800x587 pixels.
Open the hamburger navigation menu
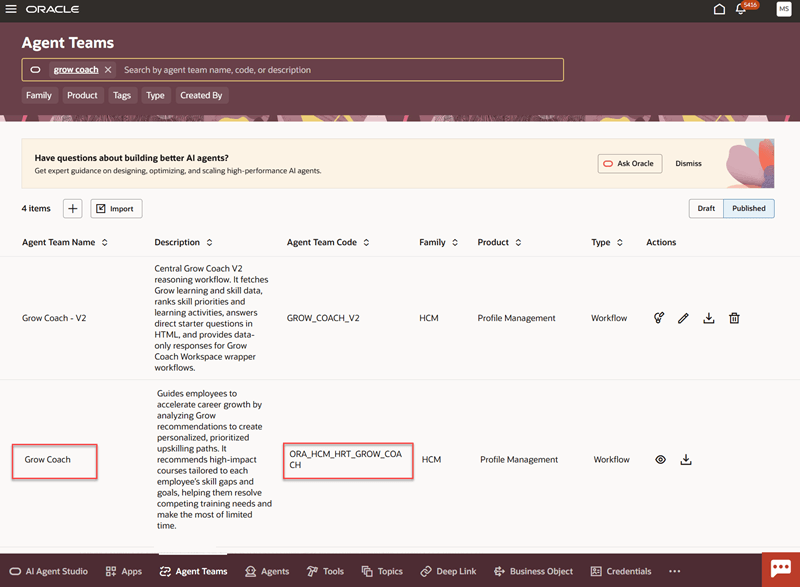tap(11, 9)
